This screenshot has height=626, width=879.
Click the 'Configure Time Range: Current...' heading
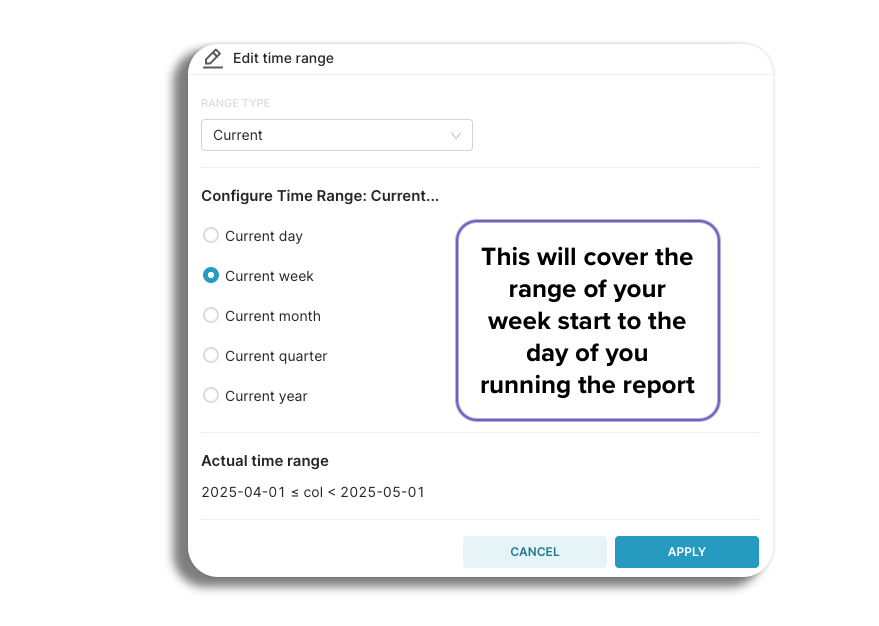(320, 196)
